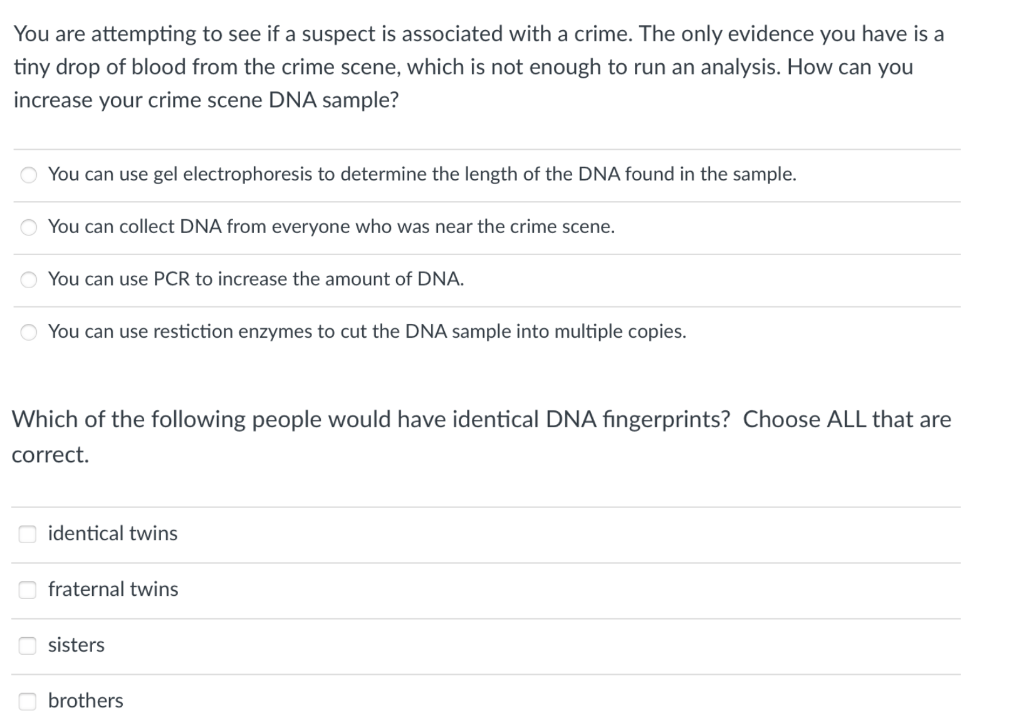
Task: Select the collect DNA from everyone option
Action: (x=27, y=227)
